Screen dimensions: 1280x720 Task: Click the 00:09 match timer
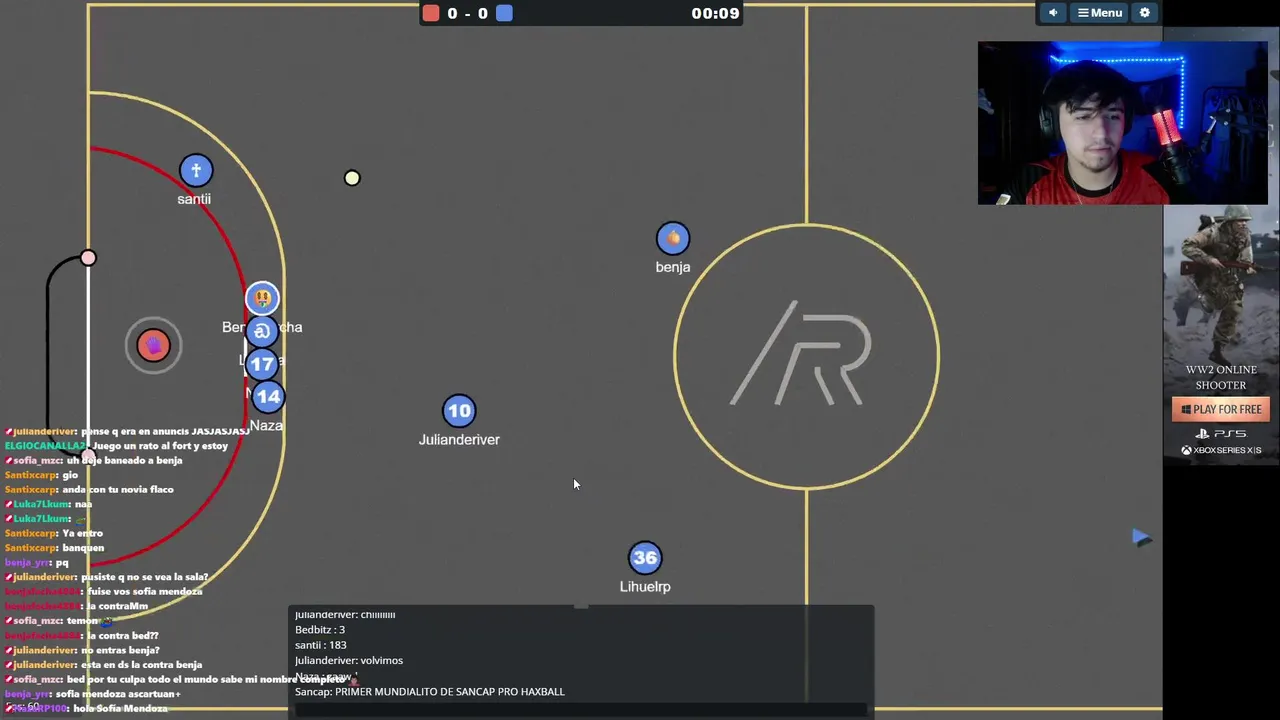(715, 13)
